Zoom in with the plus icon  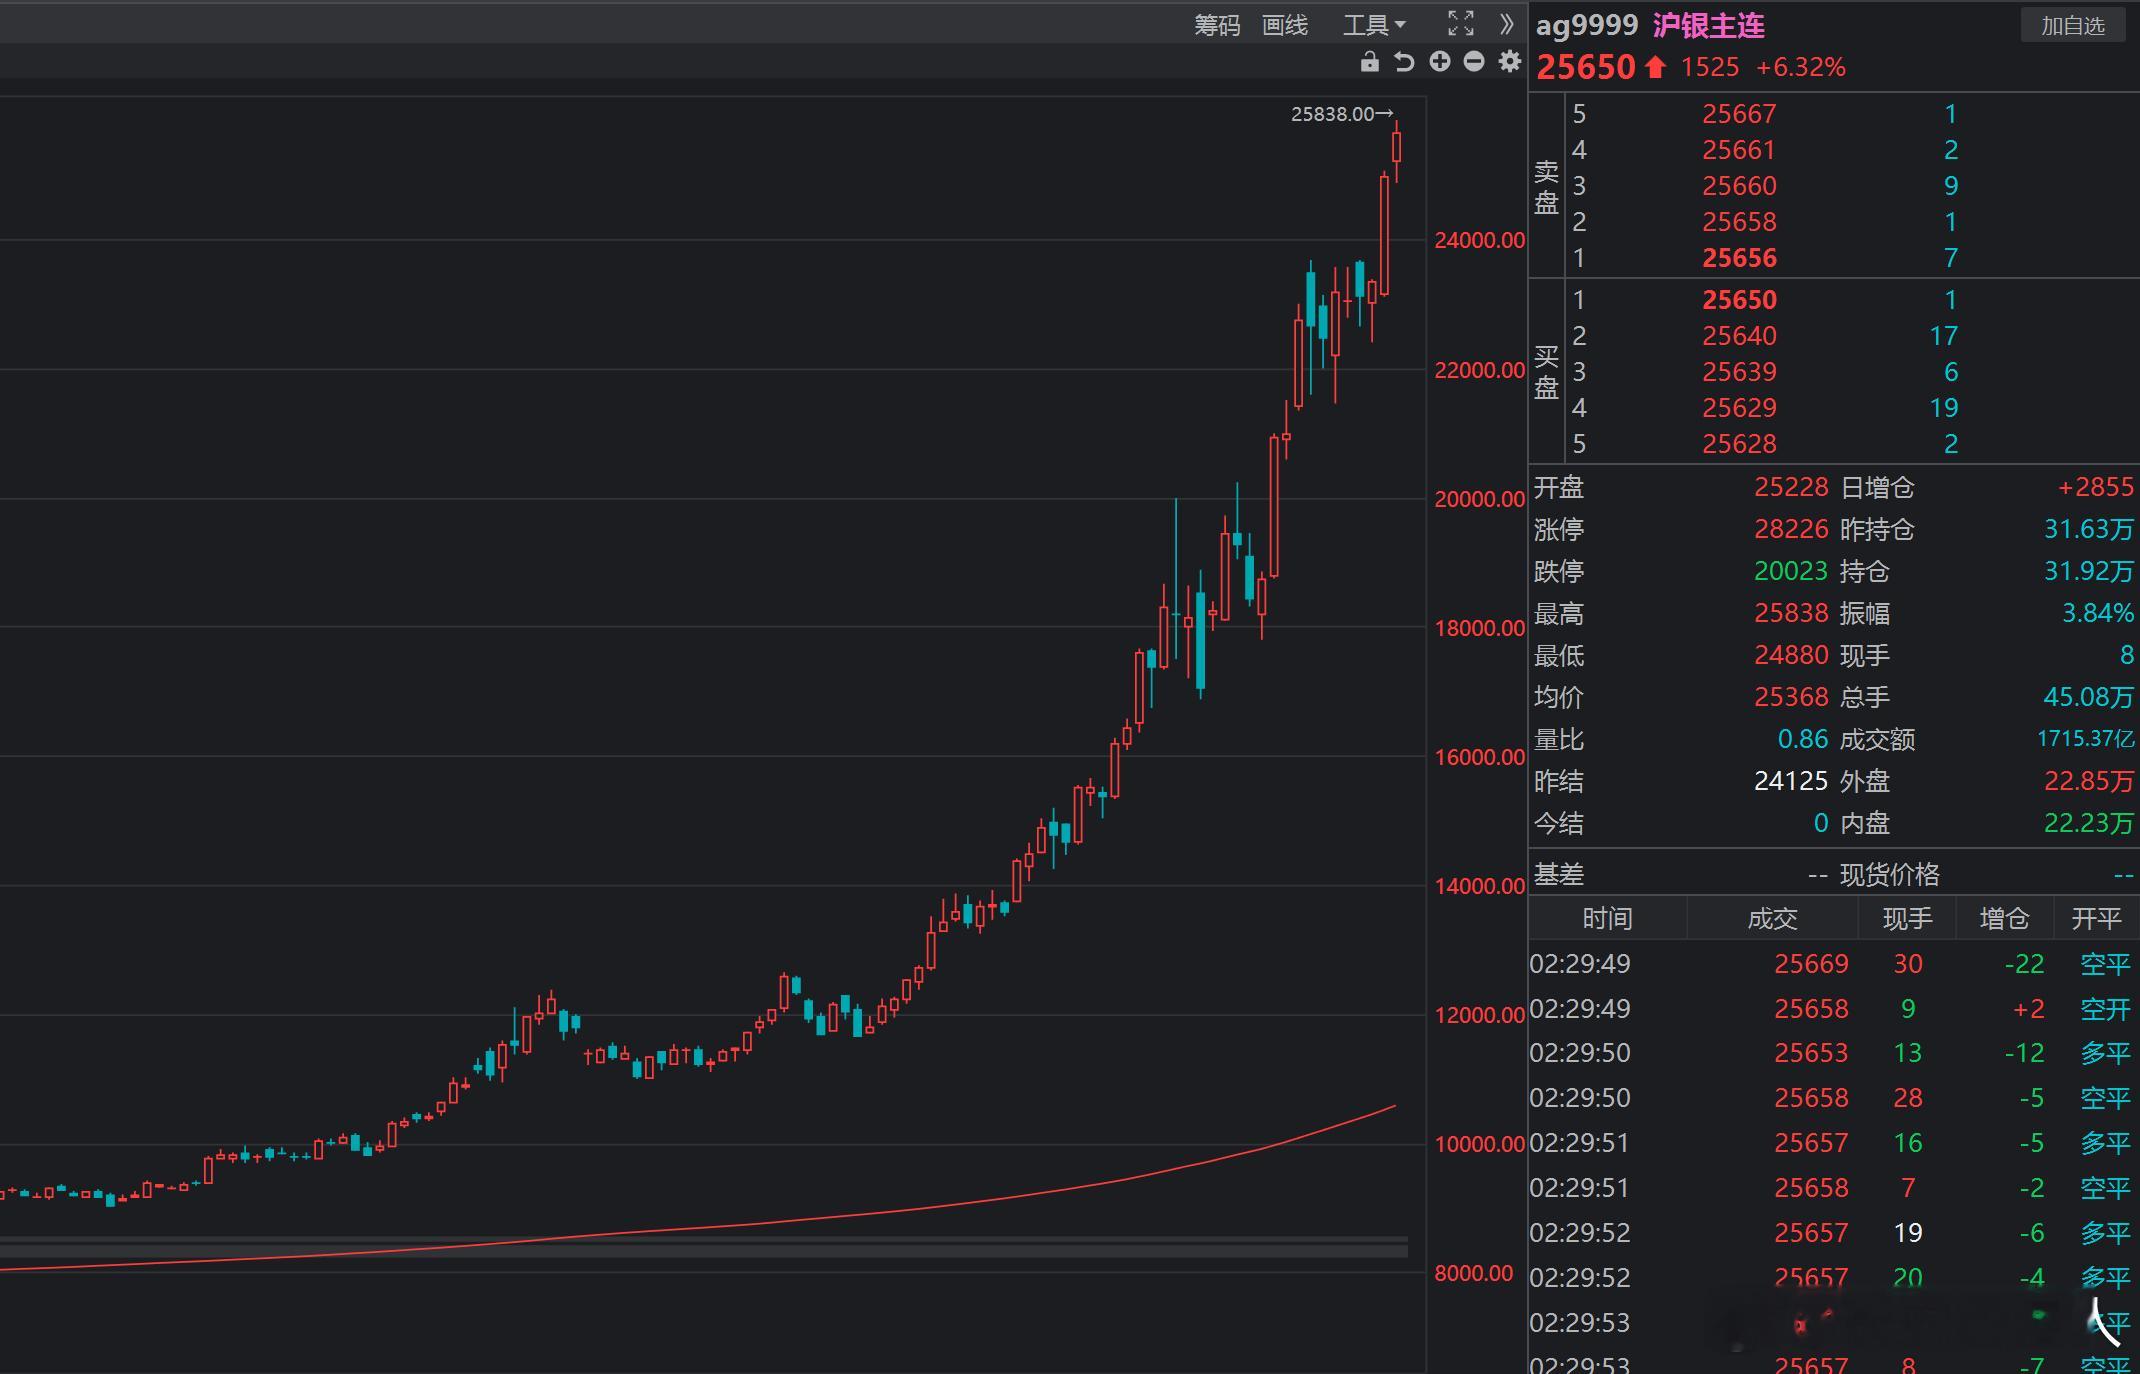[x=1439, y=63]
